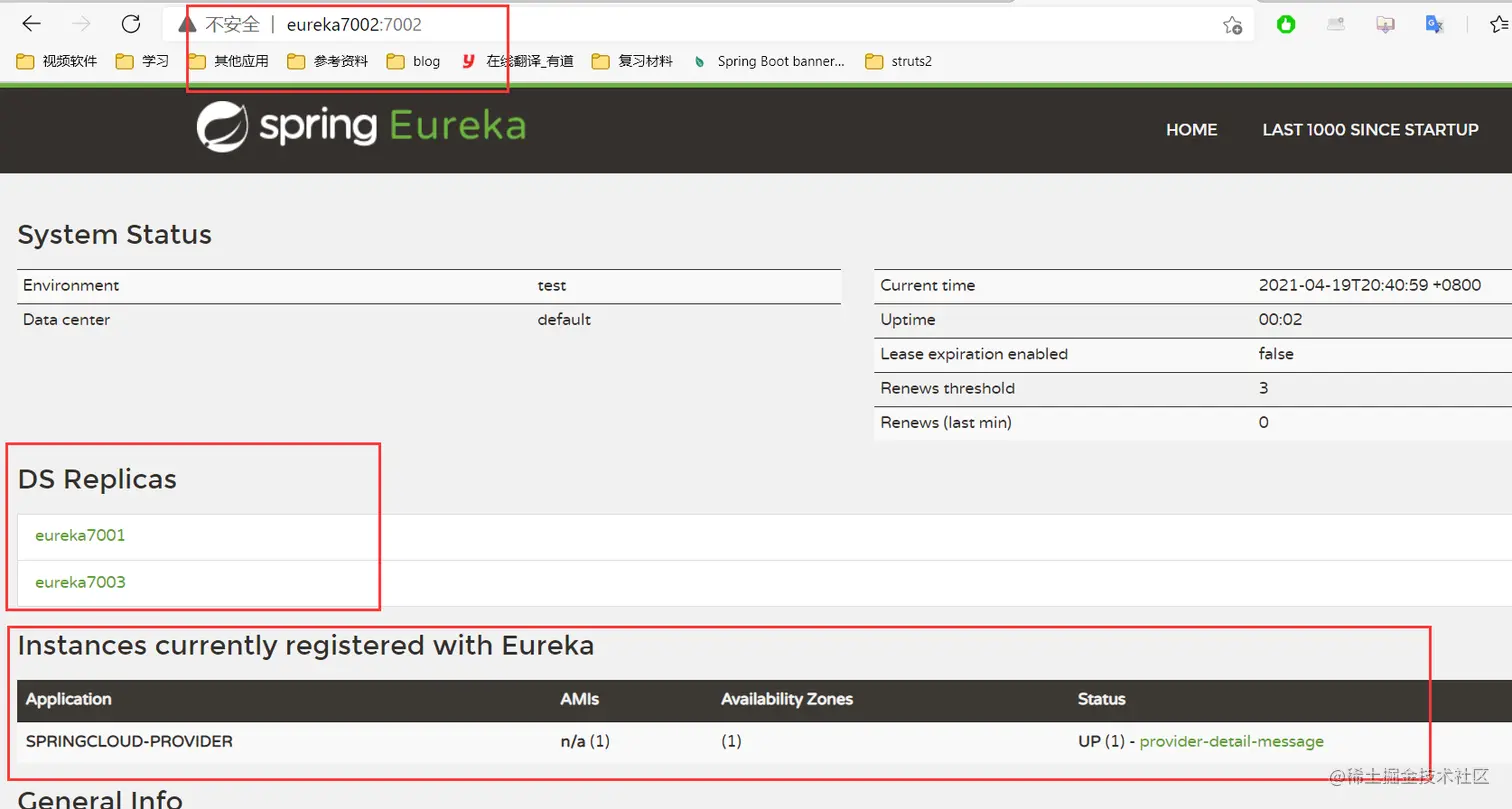Viewport: 1512px width, 809px height.
Task: Open the favorites list star icon
Action: click(1500, 25)
